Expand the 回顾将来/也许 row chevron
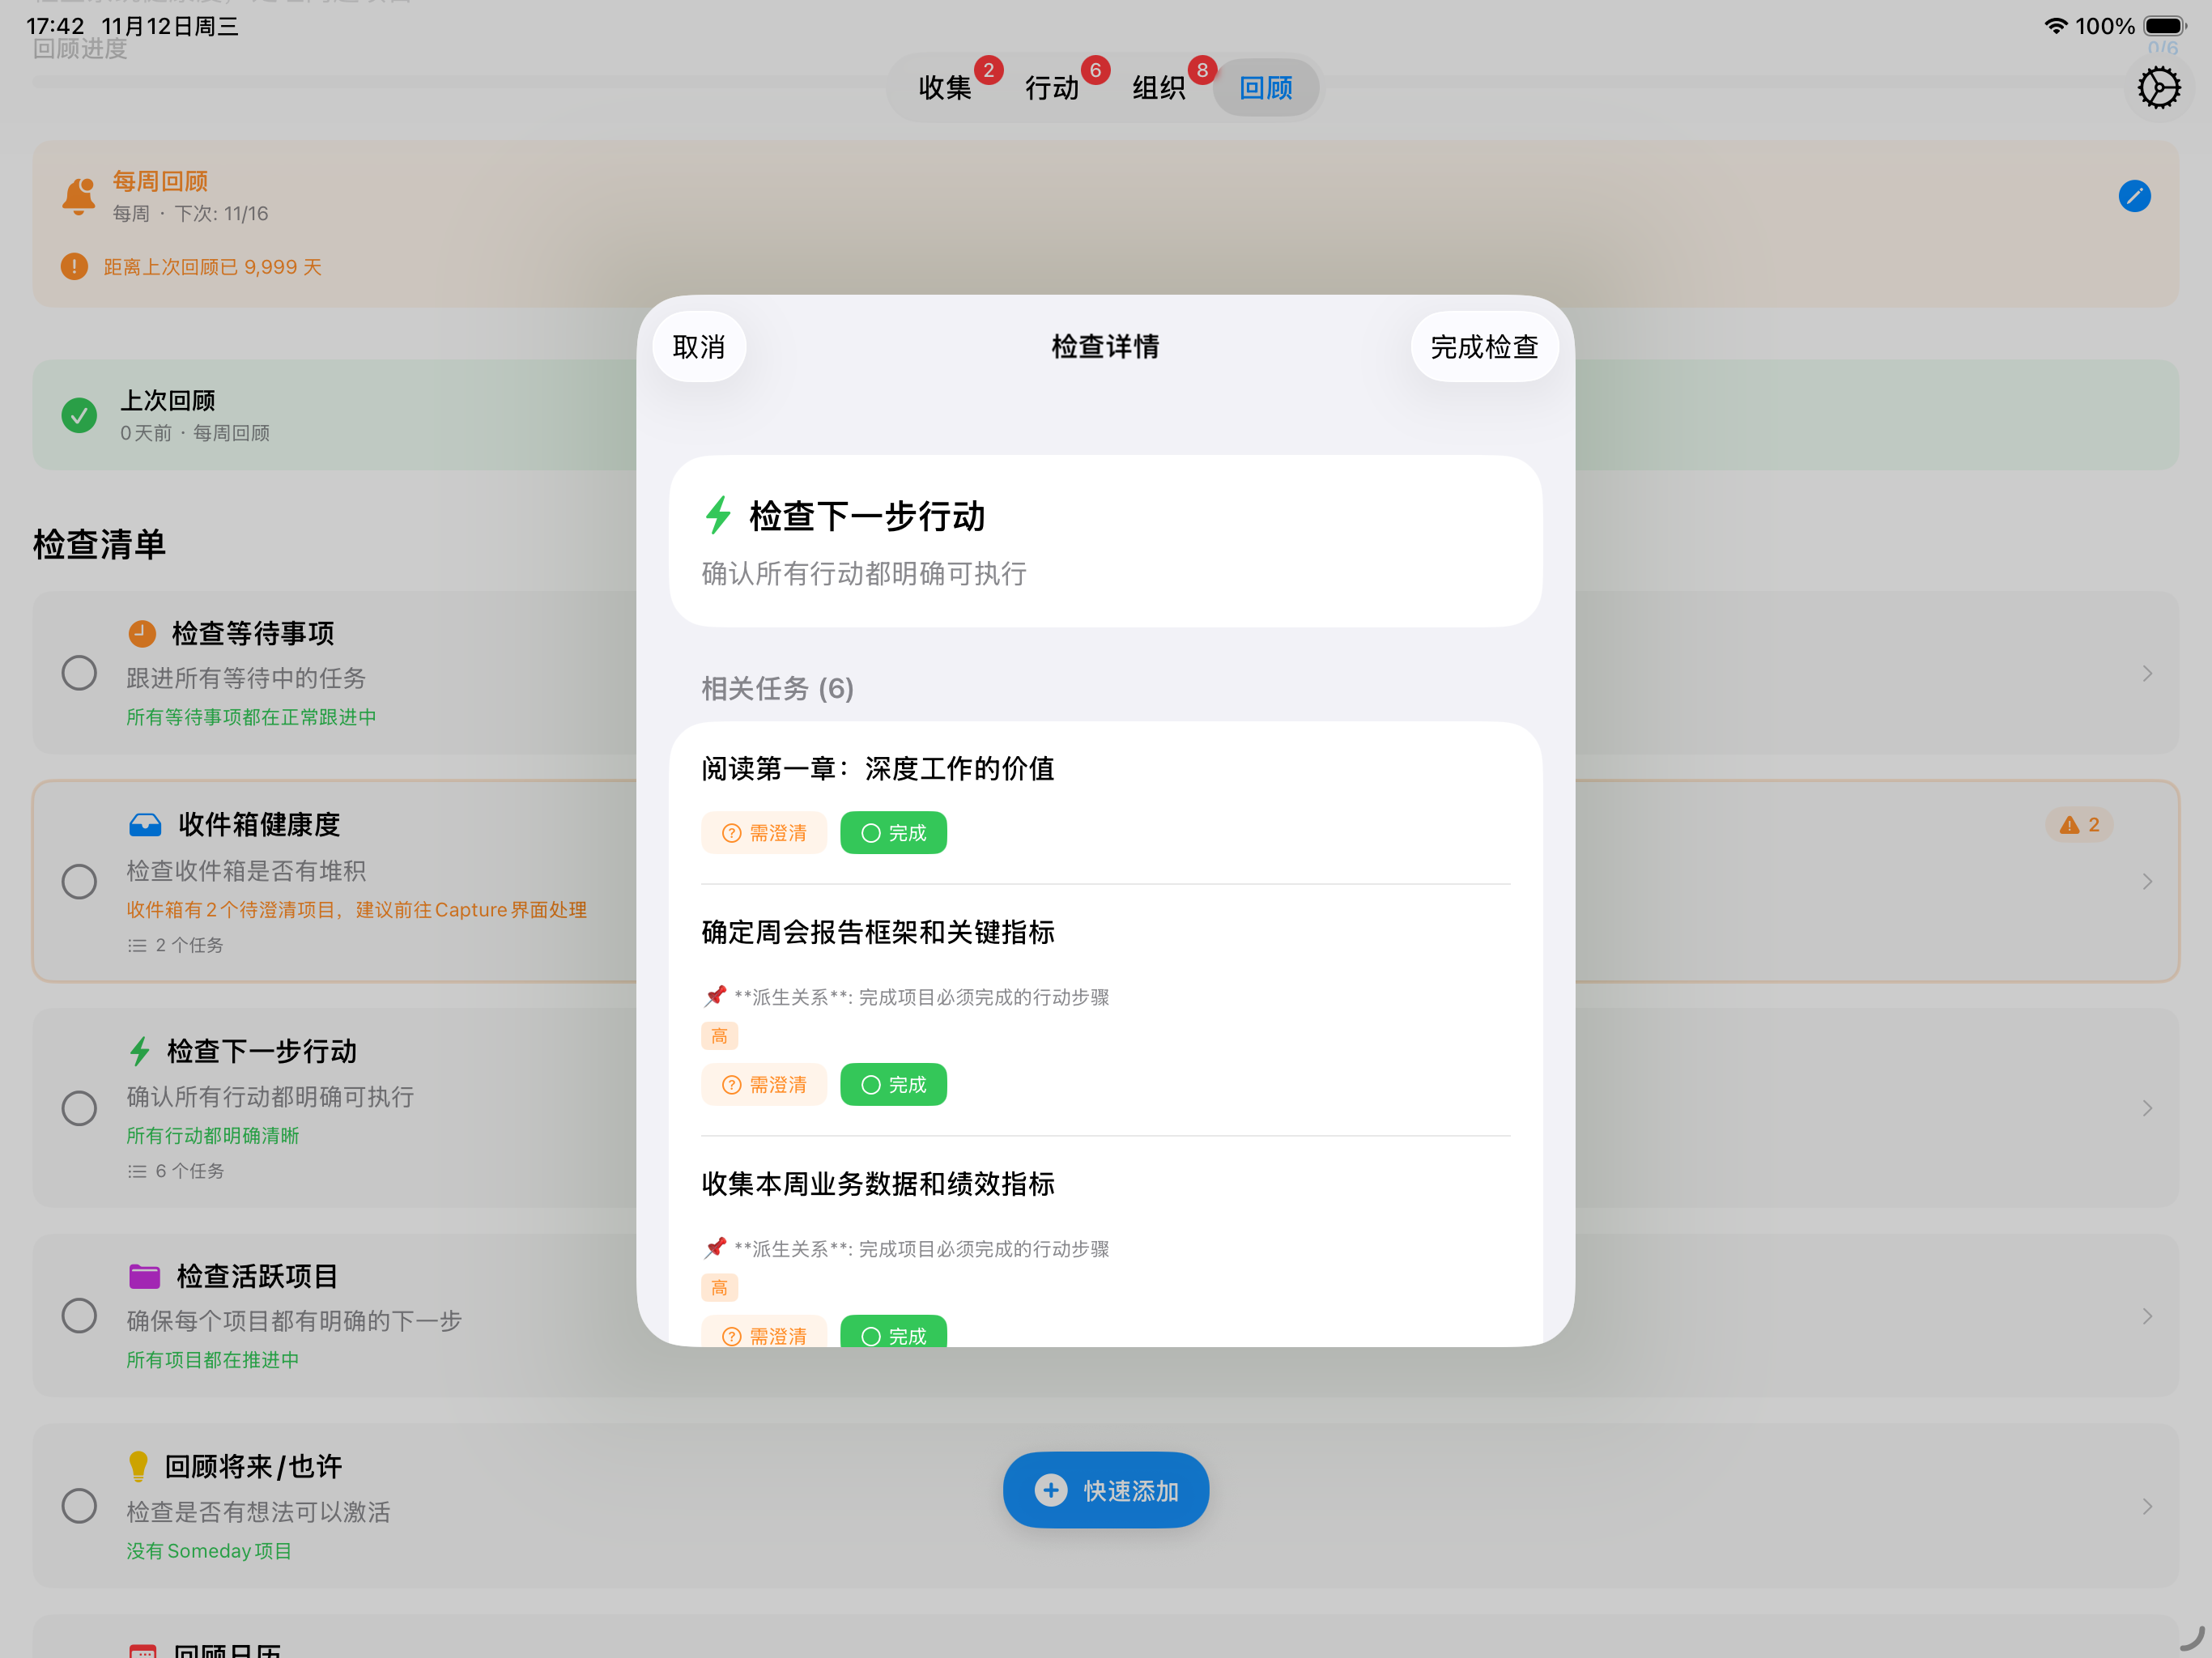This screenshot has height=1658, width=2212. pyautogui.click(x=2147, y=1505)
